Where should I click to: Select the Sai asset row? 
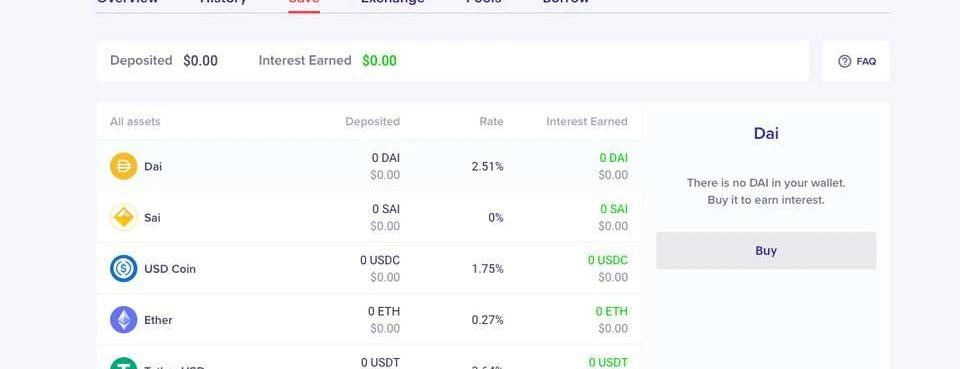(369, 217)
